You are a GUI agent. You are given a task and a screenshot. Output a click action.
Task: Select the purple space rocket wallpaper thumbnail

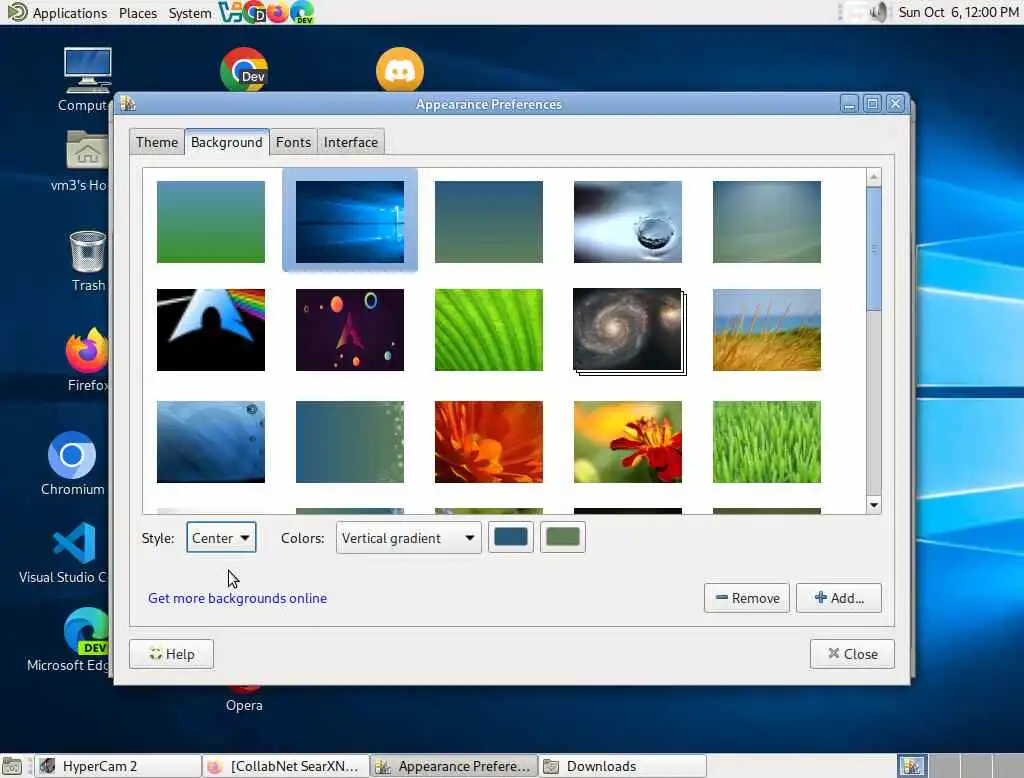(349, 330)
